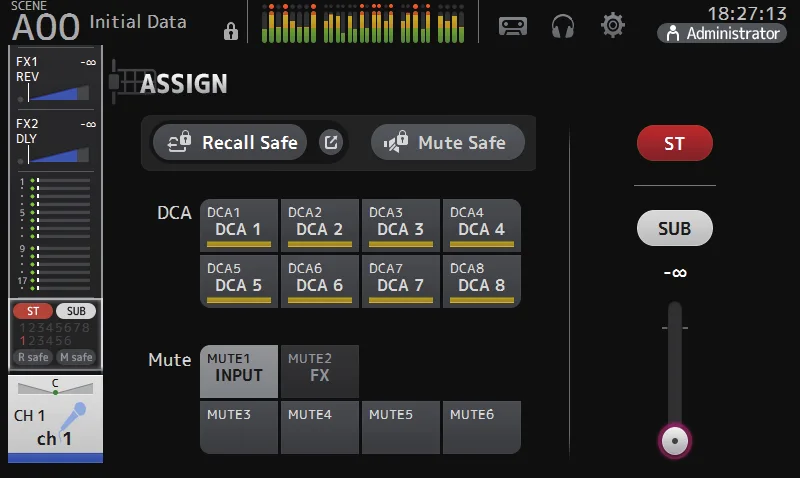Toggle MUTE1 INPUT group
Screen dimensions: 800x478
click(x=239, y=371)
